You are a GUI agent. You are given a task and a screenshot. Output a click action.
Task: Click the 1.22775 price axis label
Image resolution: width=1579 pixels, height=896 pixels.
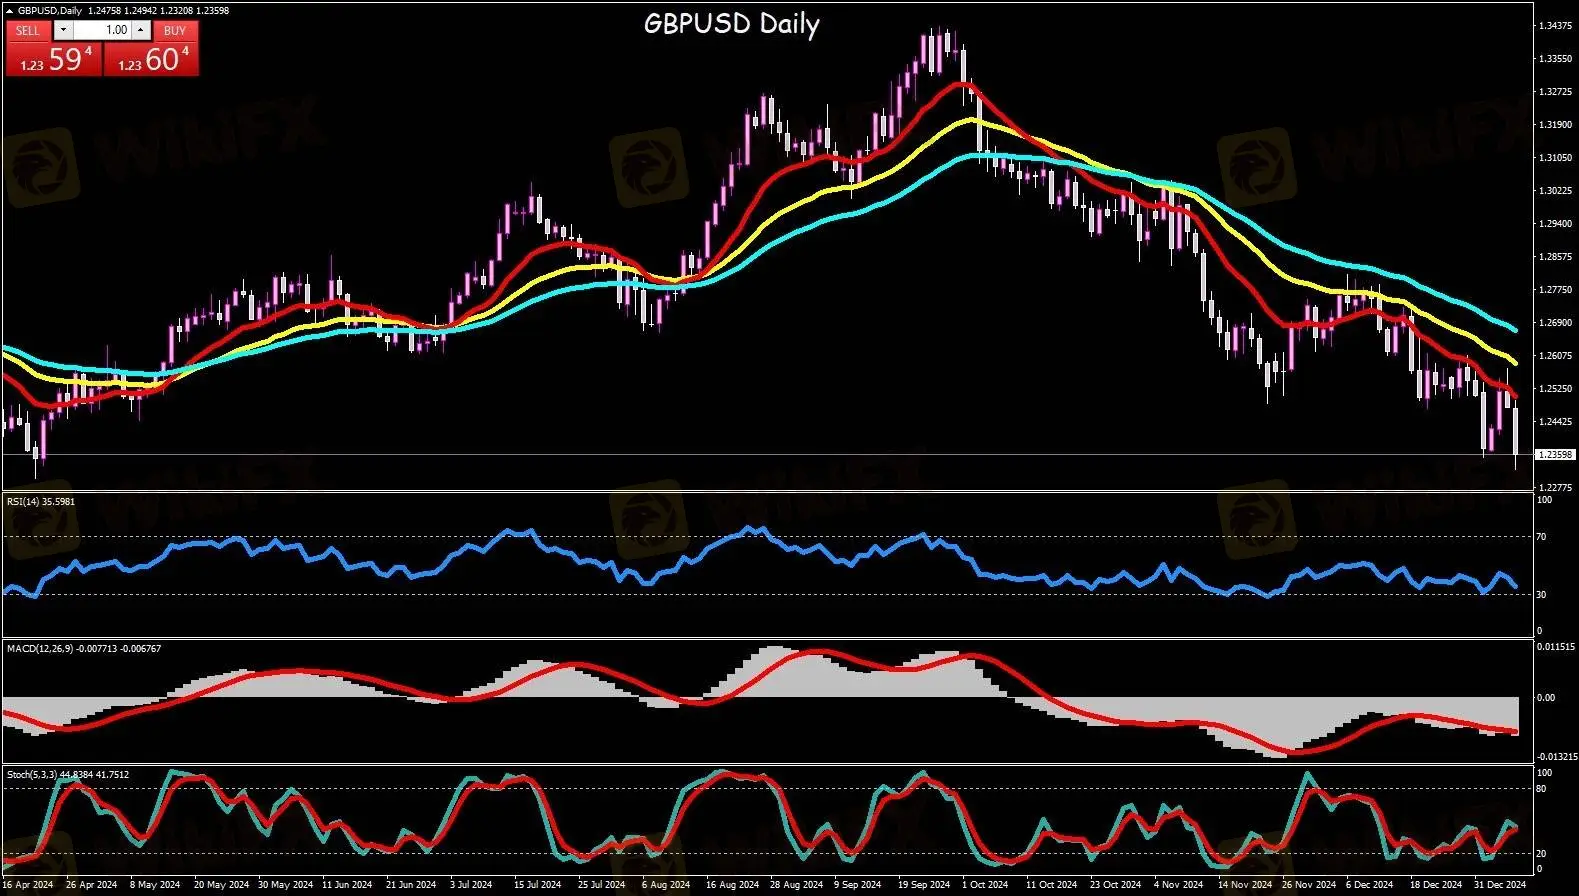(1554, 488)
